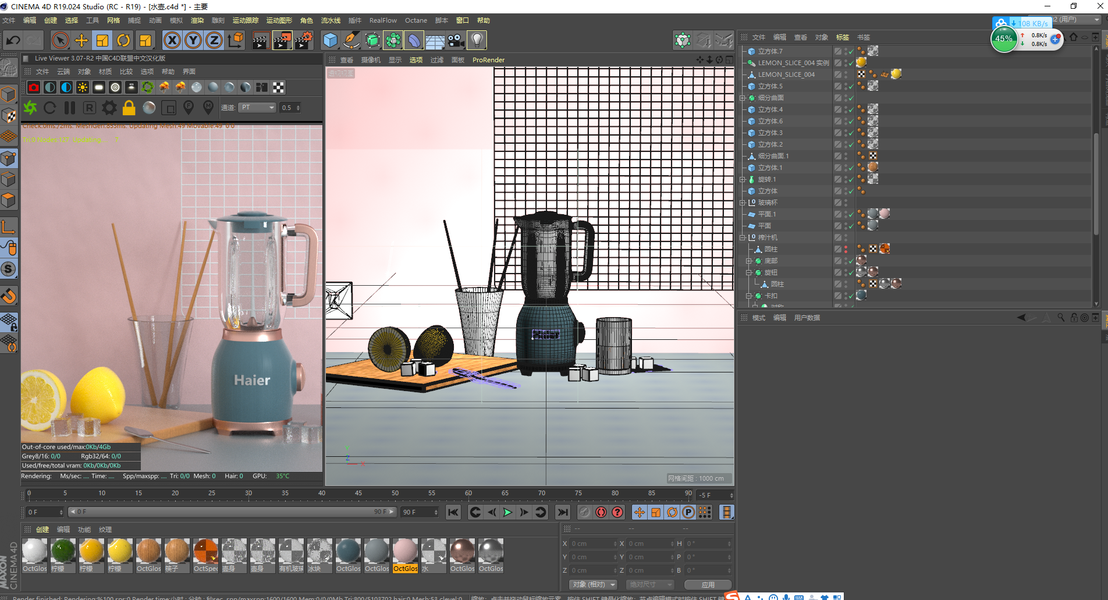Play the animation forwards

(x=507, y=512)
